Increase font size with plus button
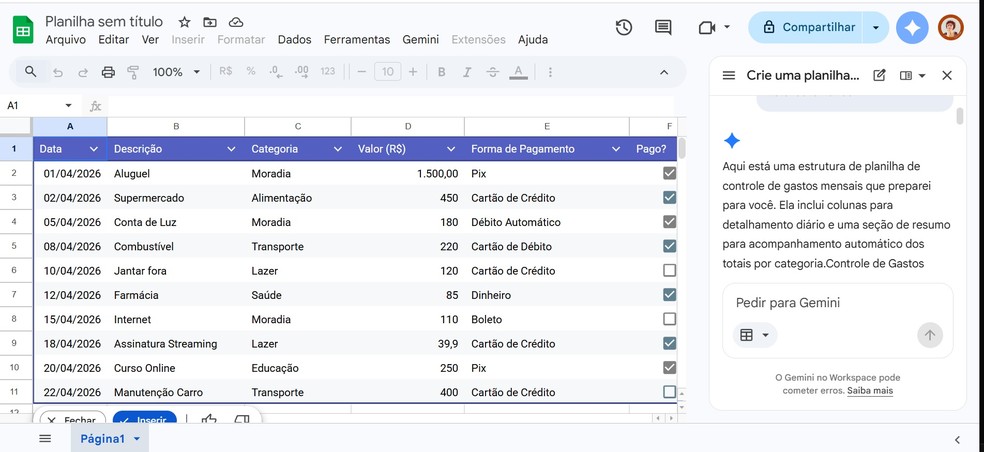984x452 pixels. tap(413, 72)
